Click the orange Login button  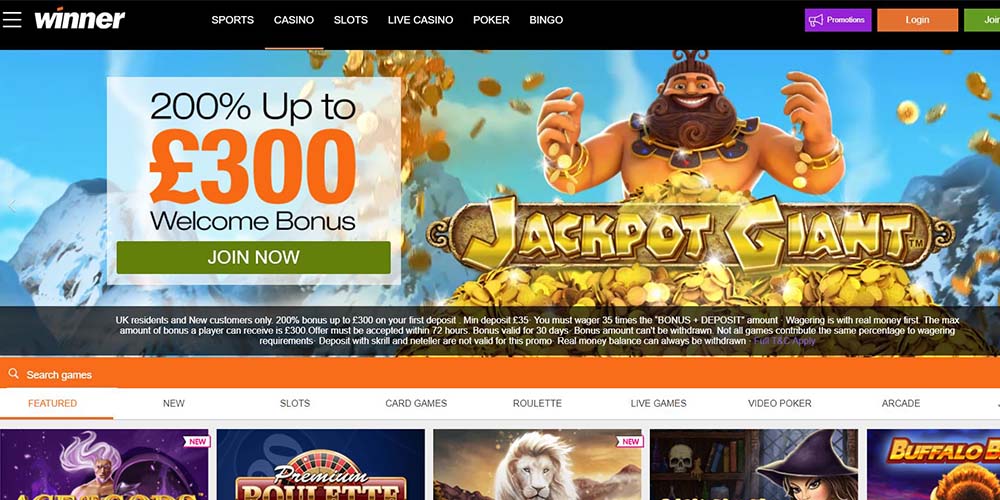click(x=917, y=20)
